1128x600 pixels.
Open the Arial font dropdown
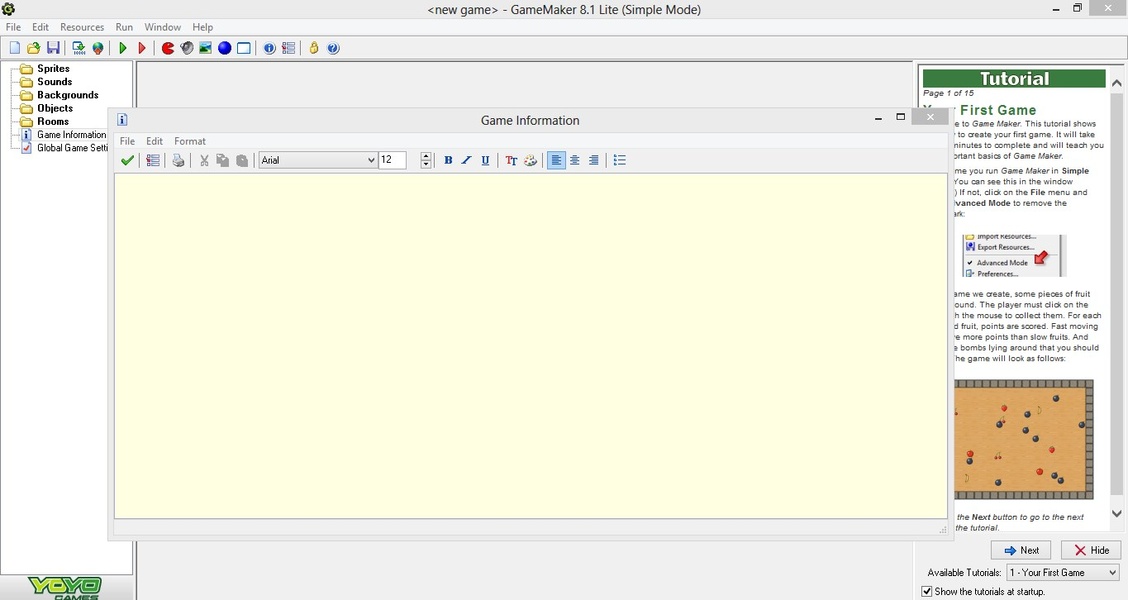(371, 160)
